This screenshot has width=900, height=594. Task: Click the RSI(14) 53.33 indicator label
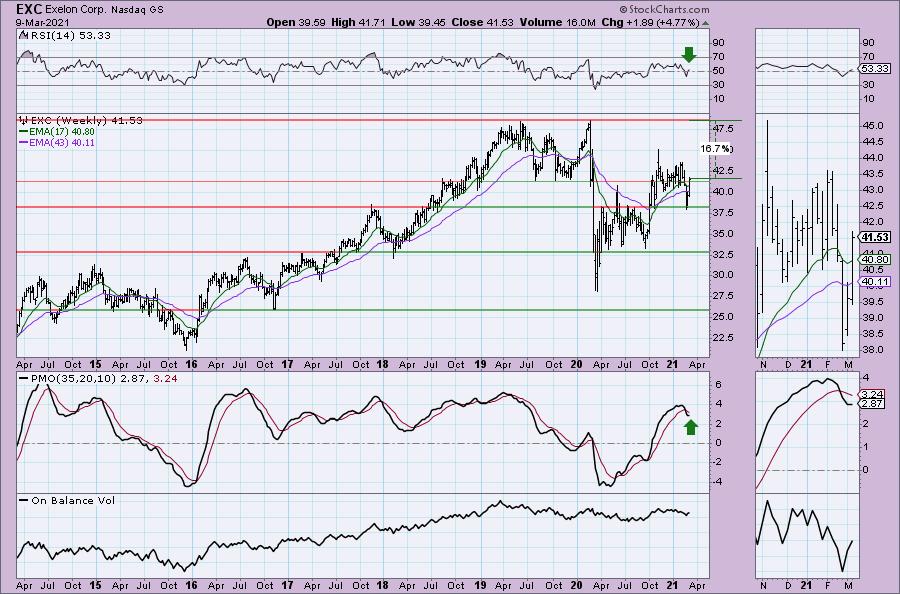coord(70,36)
